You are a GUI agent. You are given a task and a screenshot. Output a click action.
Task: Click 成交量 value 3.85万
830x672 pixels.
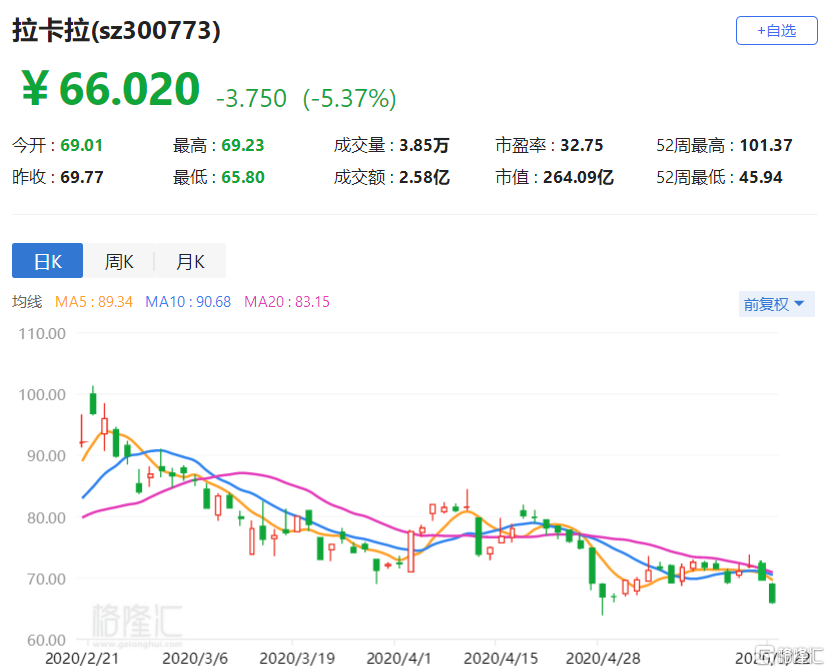(424, 145)
